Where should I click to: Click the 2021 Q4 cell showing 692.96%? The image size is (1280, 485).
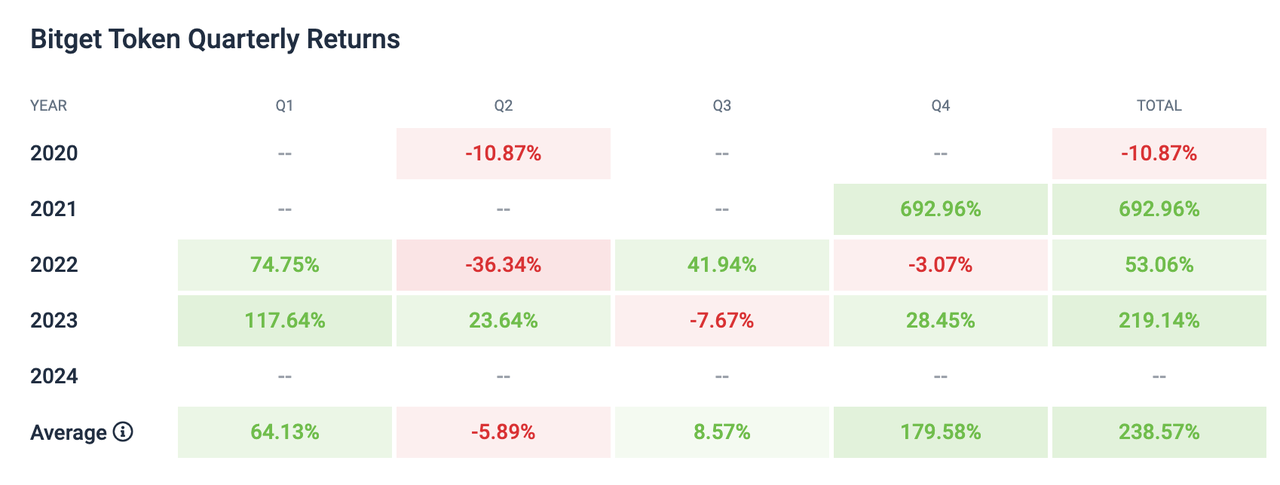pos(940,210)
